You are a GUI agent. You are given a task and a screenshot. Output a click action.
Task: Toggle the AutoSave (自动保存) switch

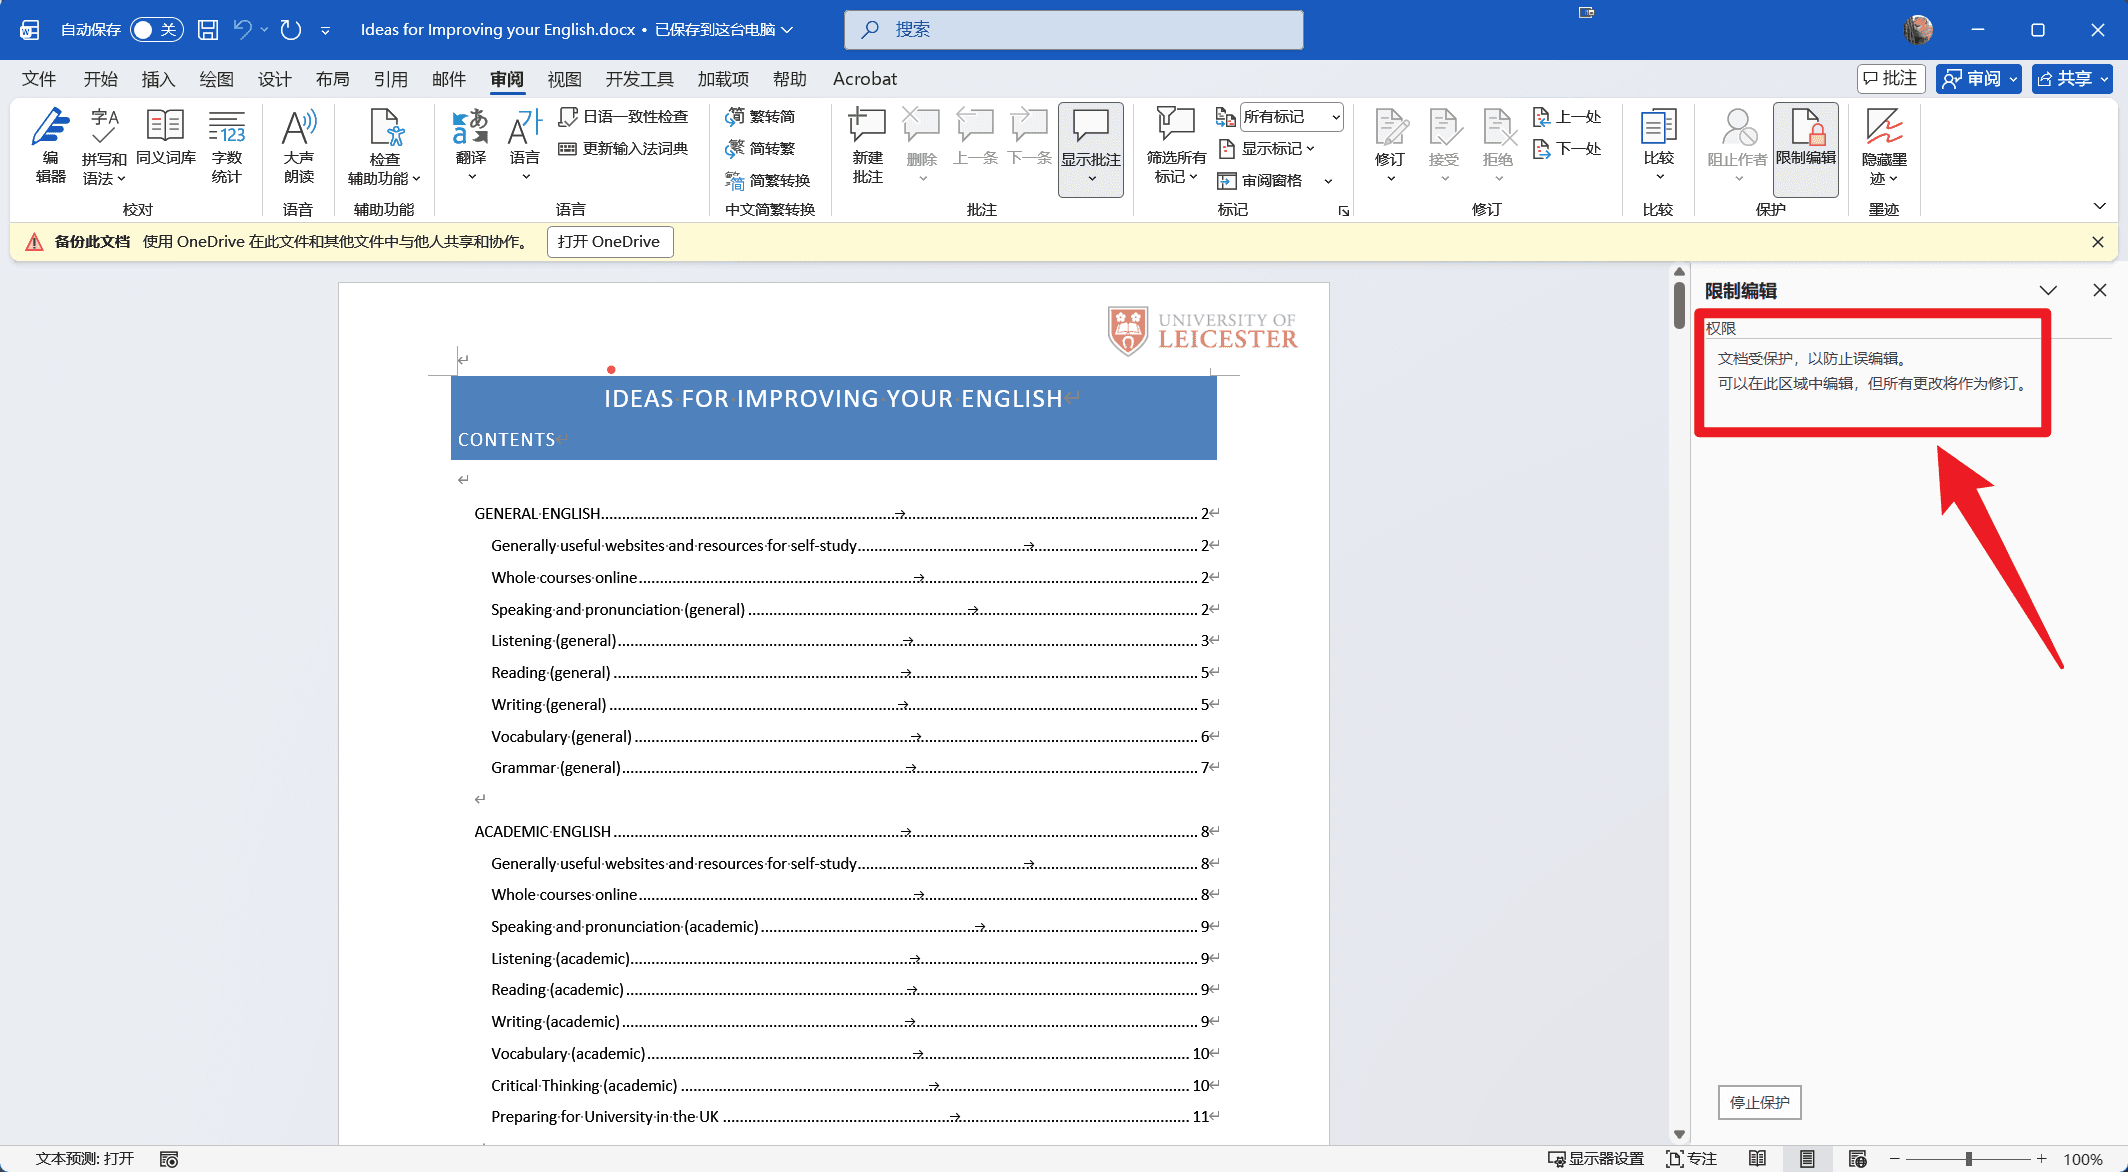coord(156,30)
